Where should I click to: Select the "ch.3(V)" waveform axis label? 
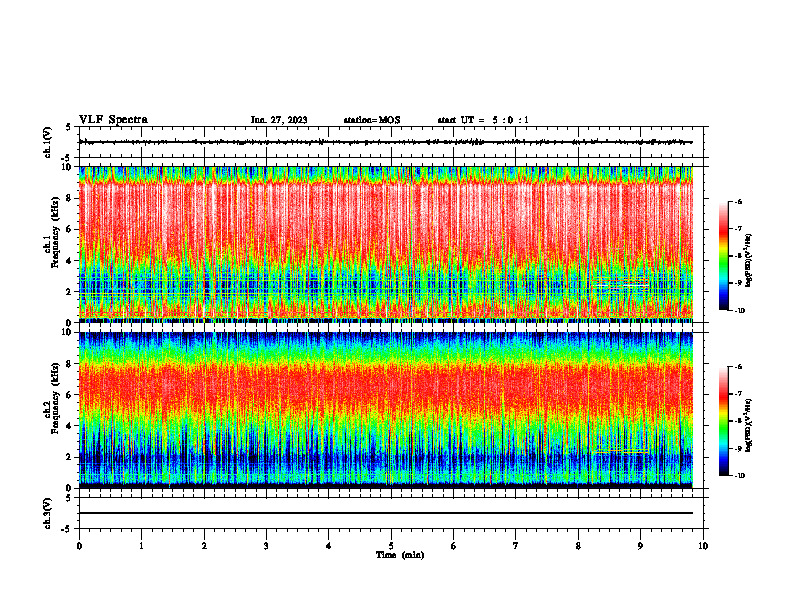[48, 513]
